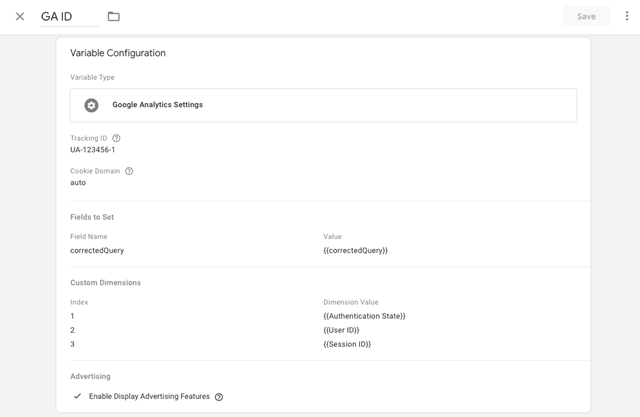640x417 pixels.
Task: Click custom dimension index 3
Action: (72, 344)
